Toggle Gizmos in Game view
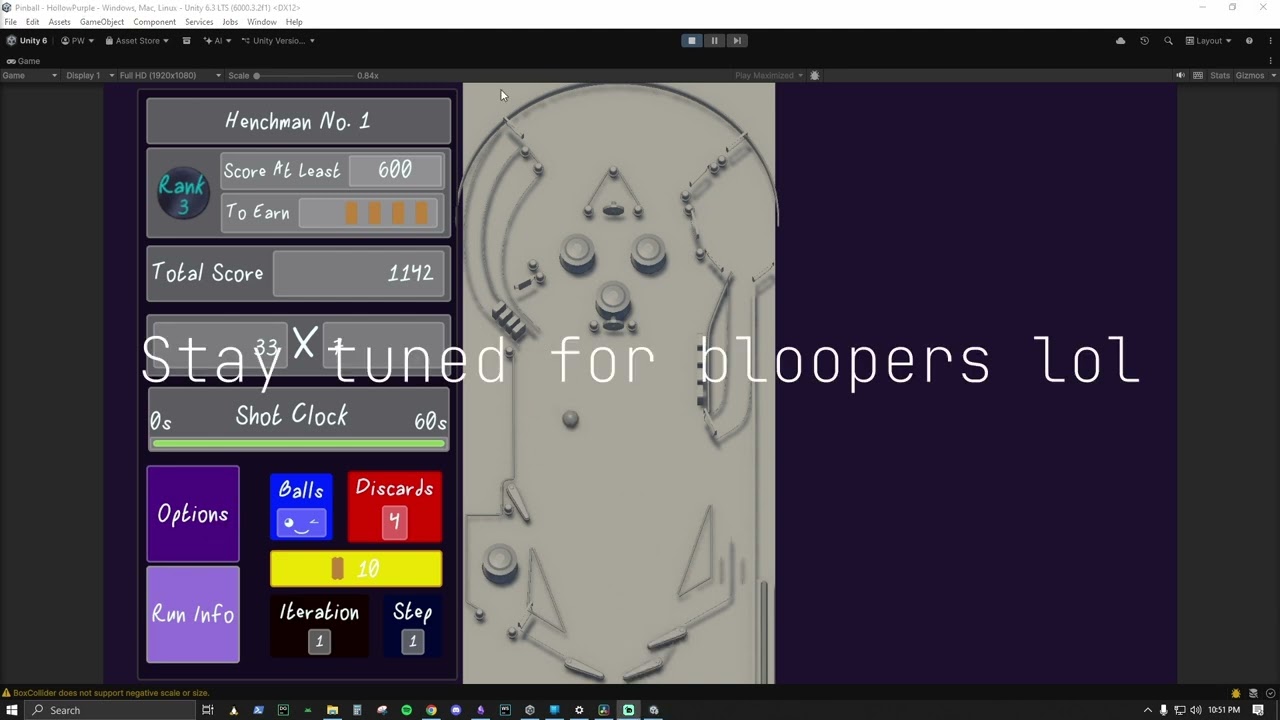The width and height of the screenshot is (1280, 720). coord(1249,75)
